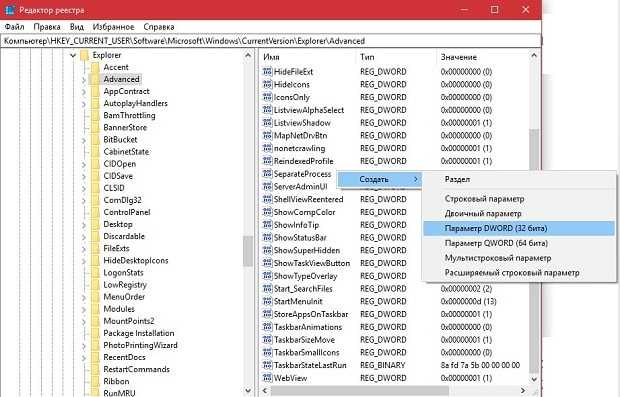Choose Расширяемый строковый параметр in submenu
620x397 pixels.
coord(519,273)
